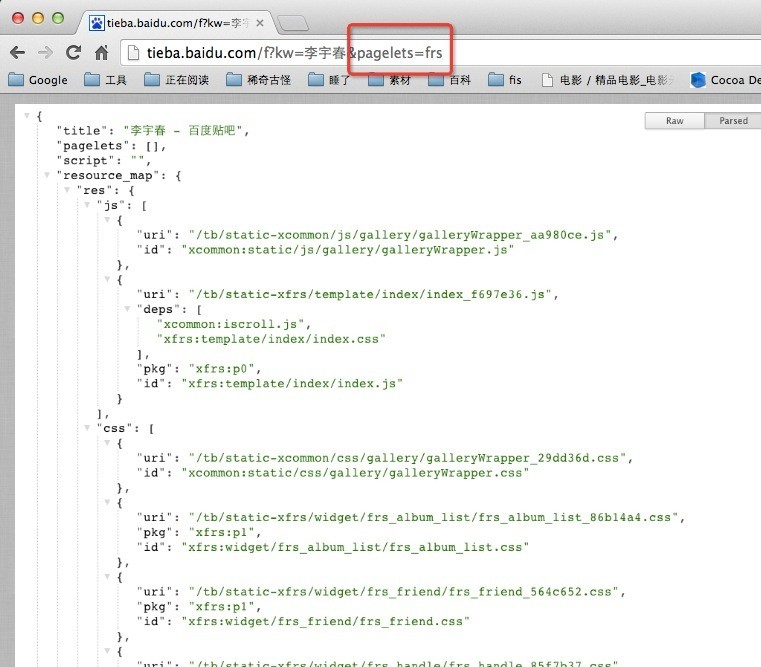Collapse the "deps" array node

pos(126,309)
